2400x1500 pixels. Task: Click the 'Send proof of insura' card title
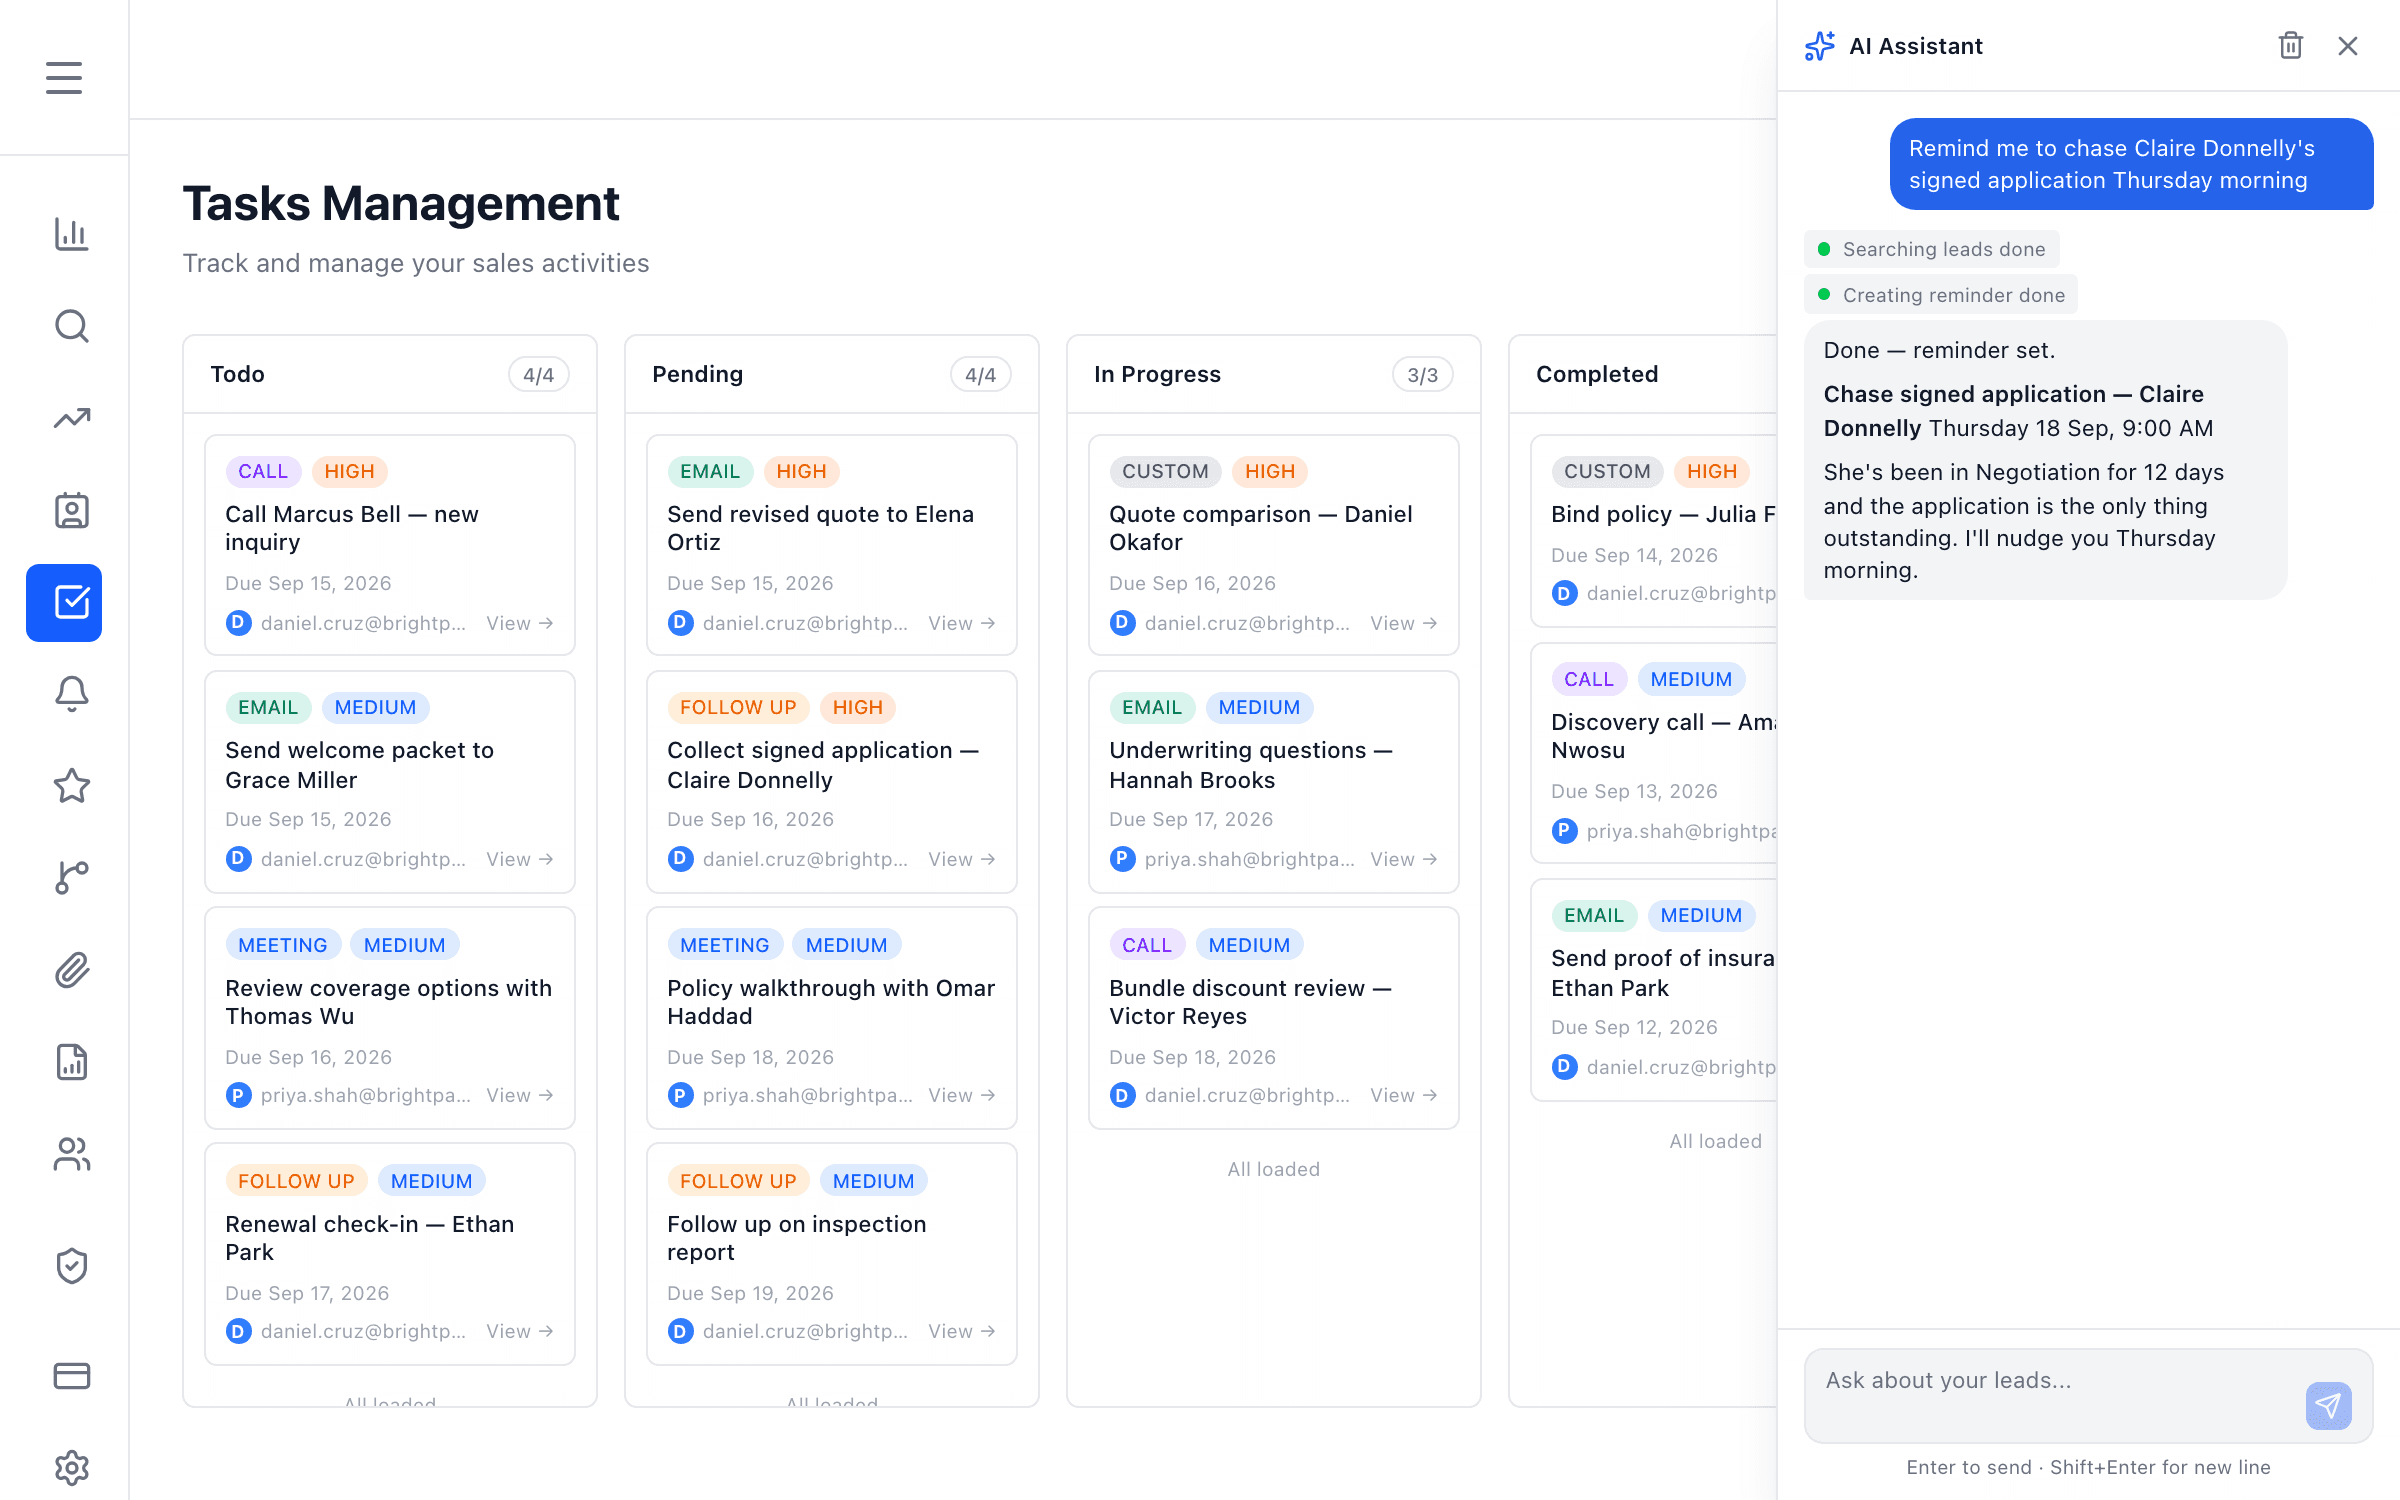coord(1664,972)
